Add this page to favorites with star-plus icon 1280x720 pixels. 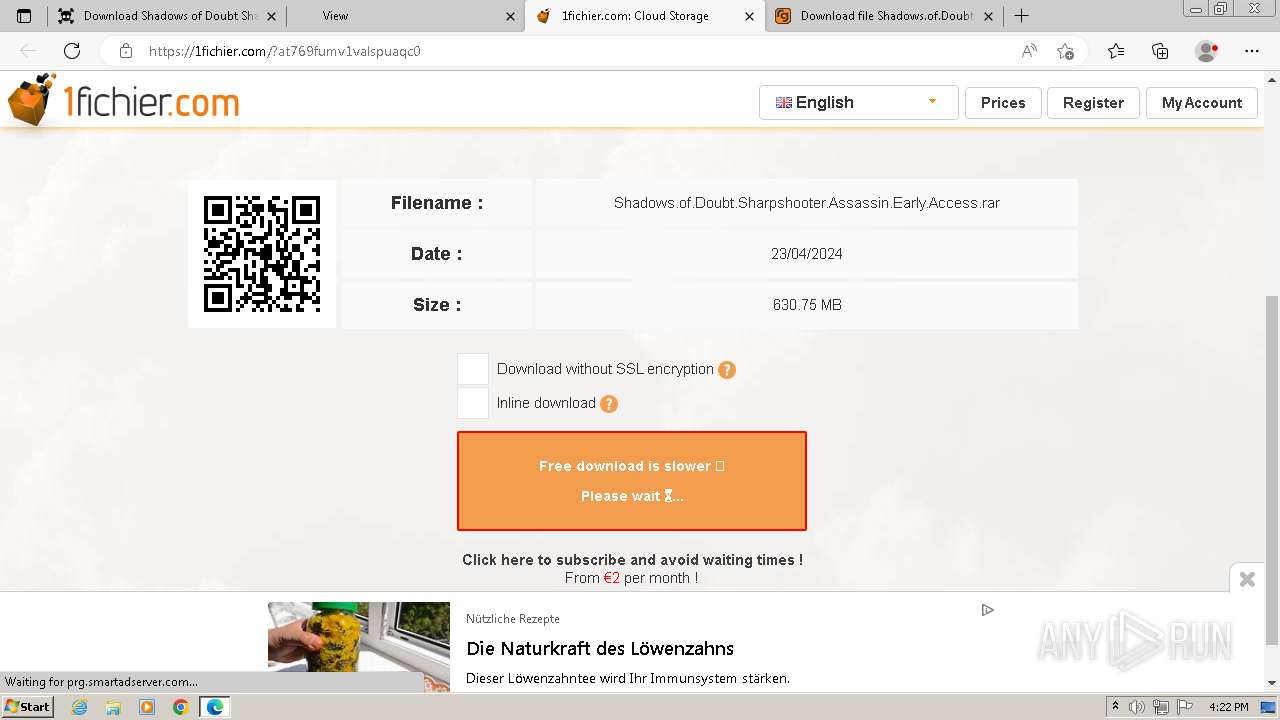coord(1065,51)
